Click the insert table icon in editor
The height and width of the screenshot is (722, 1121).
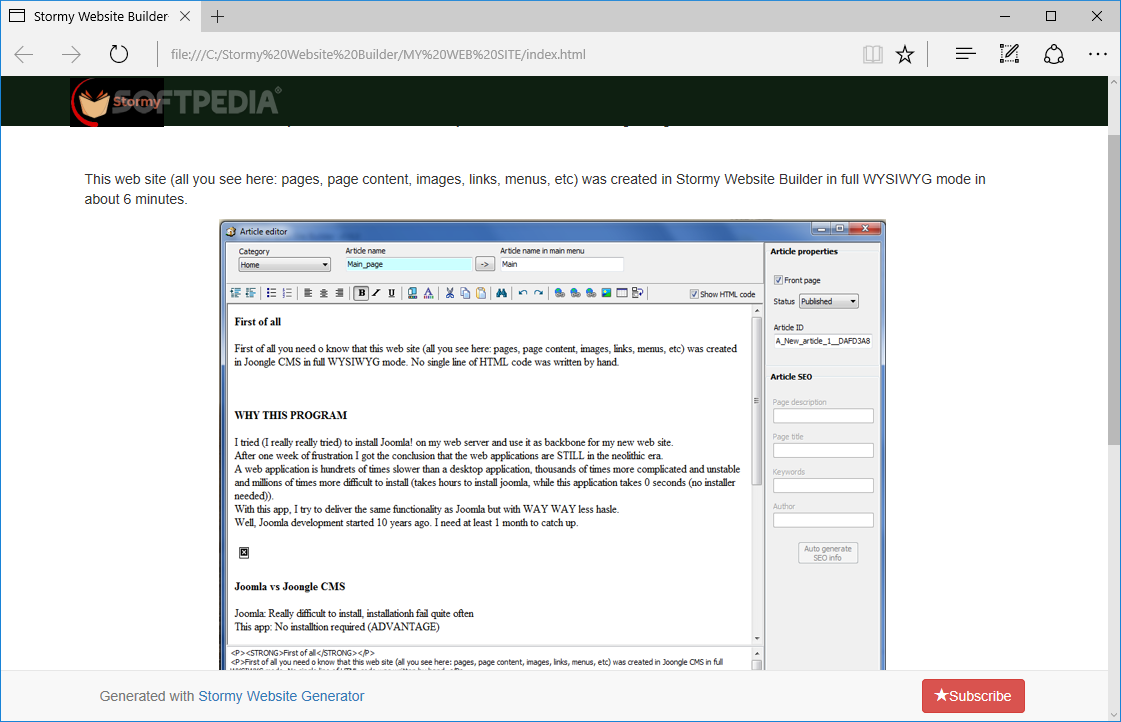point(622,293)
